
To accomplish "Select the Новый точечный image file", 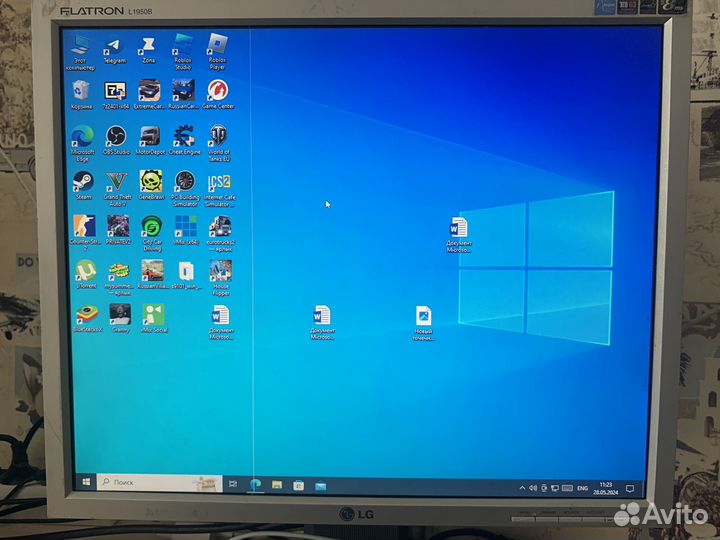I will pos(423,323).
